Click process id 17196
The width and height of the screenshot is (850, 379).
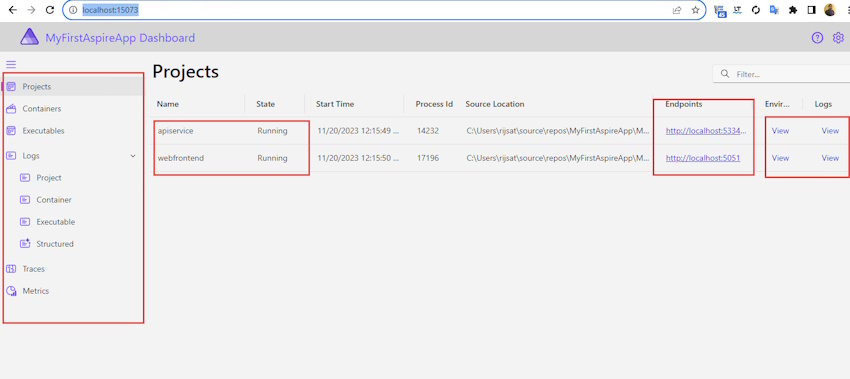tap(428, 158)
